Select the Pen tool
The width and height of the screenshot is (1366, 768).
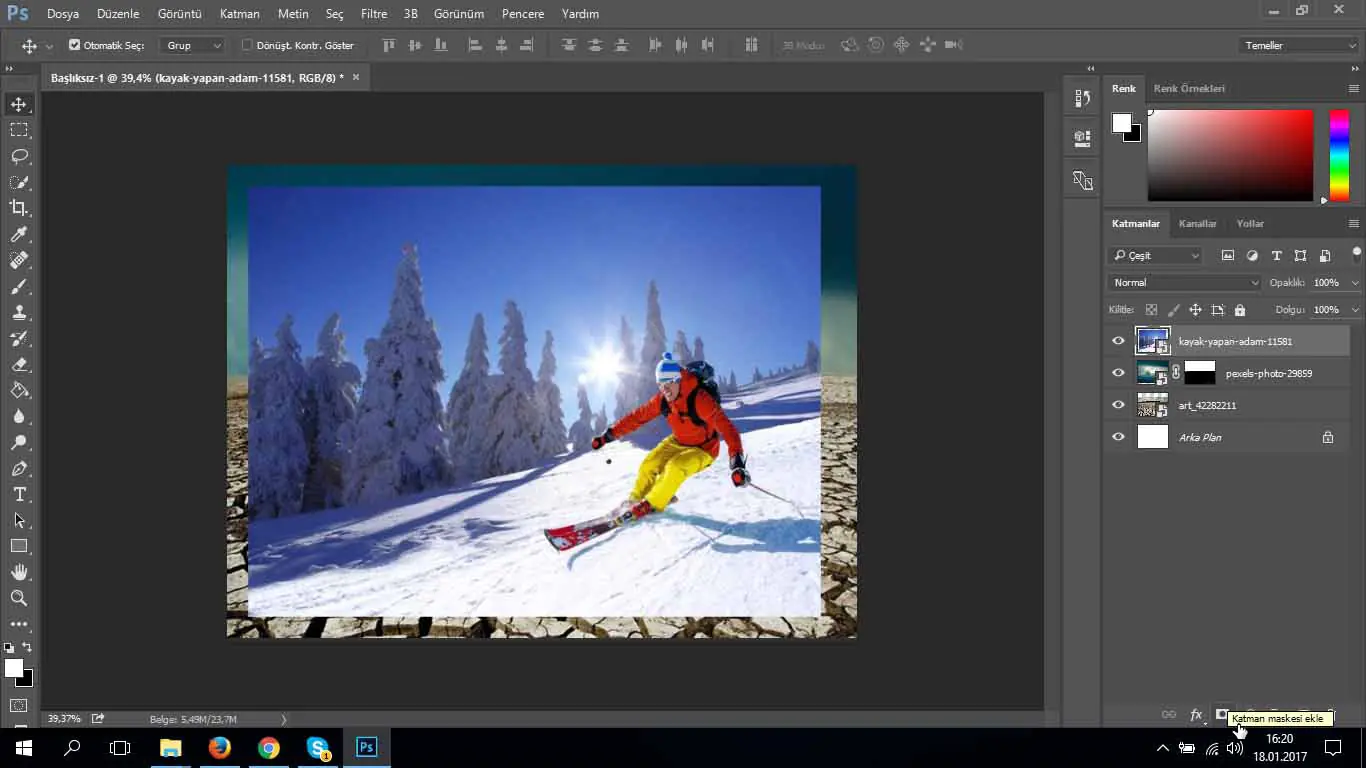point(19,468)
